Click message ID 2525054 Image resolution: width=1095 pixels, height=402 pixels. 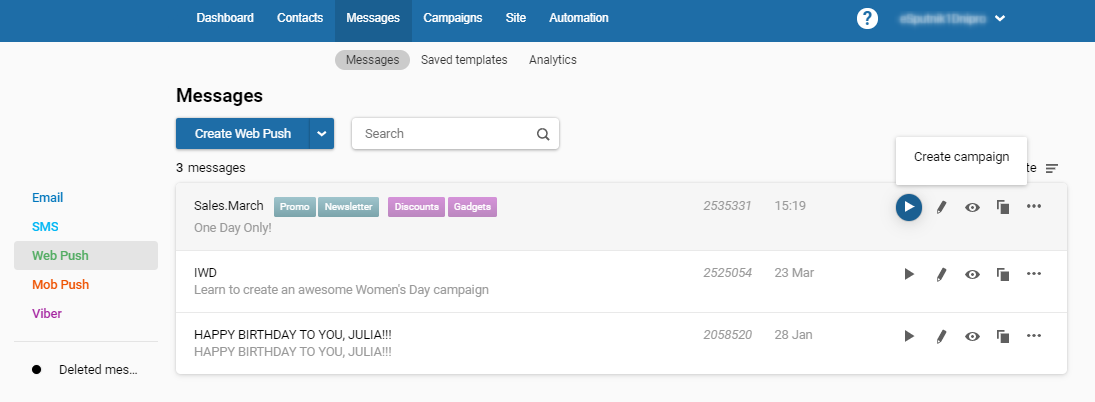pos(728,273)
